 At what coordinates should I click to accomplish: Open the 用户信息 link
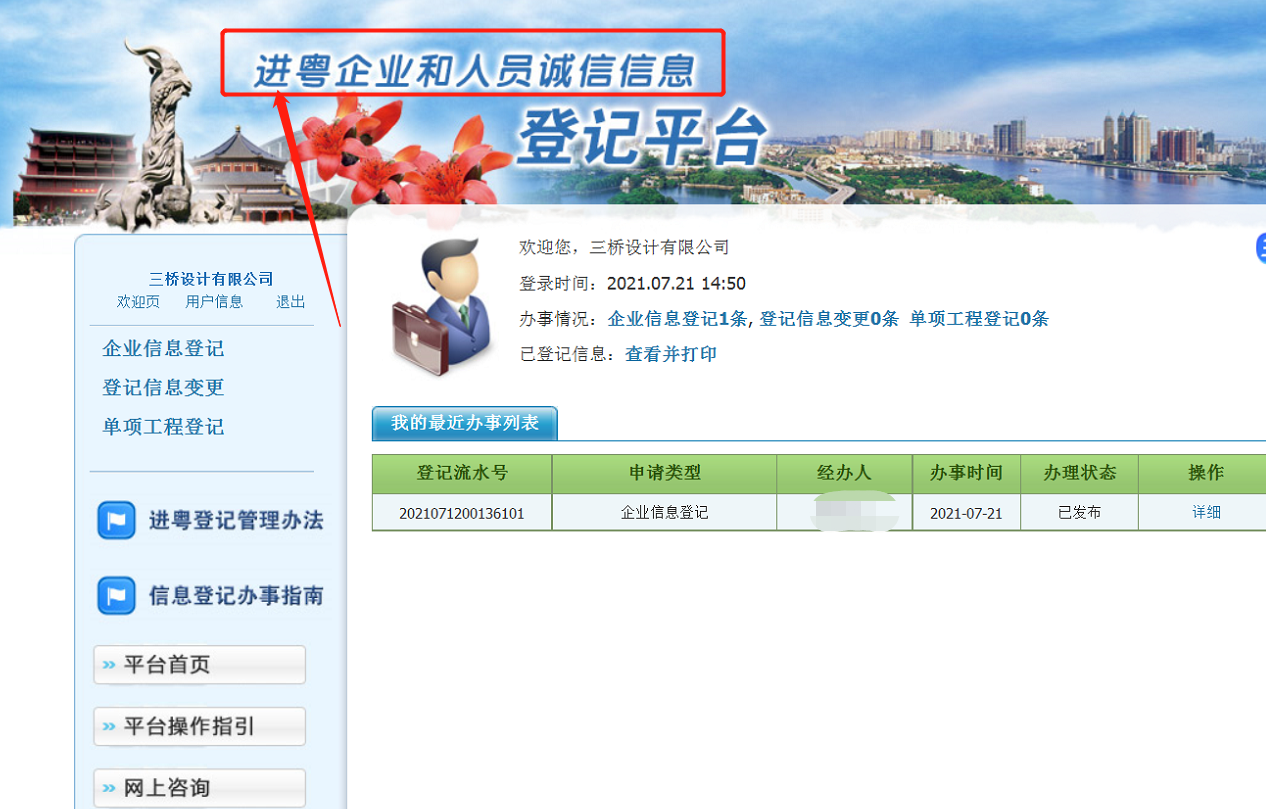pyautogui.click(x=214, y=302)
